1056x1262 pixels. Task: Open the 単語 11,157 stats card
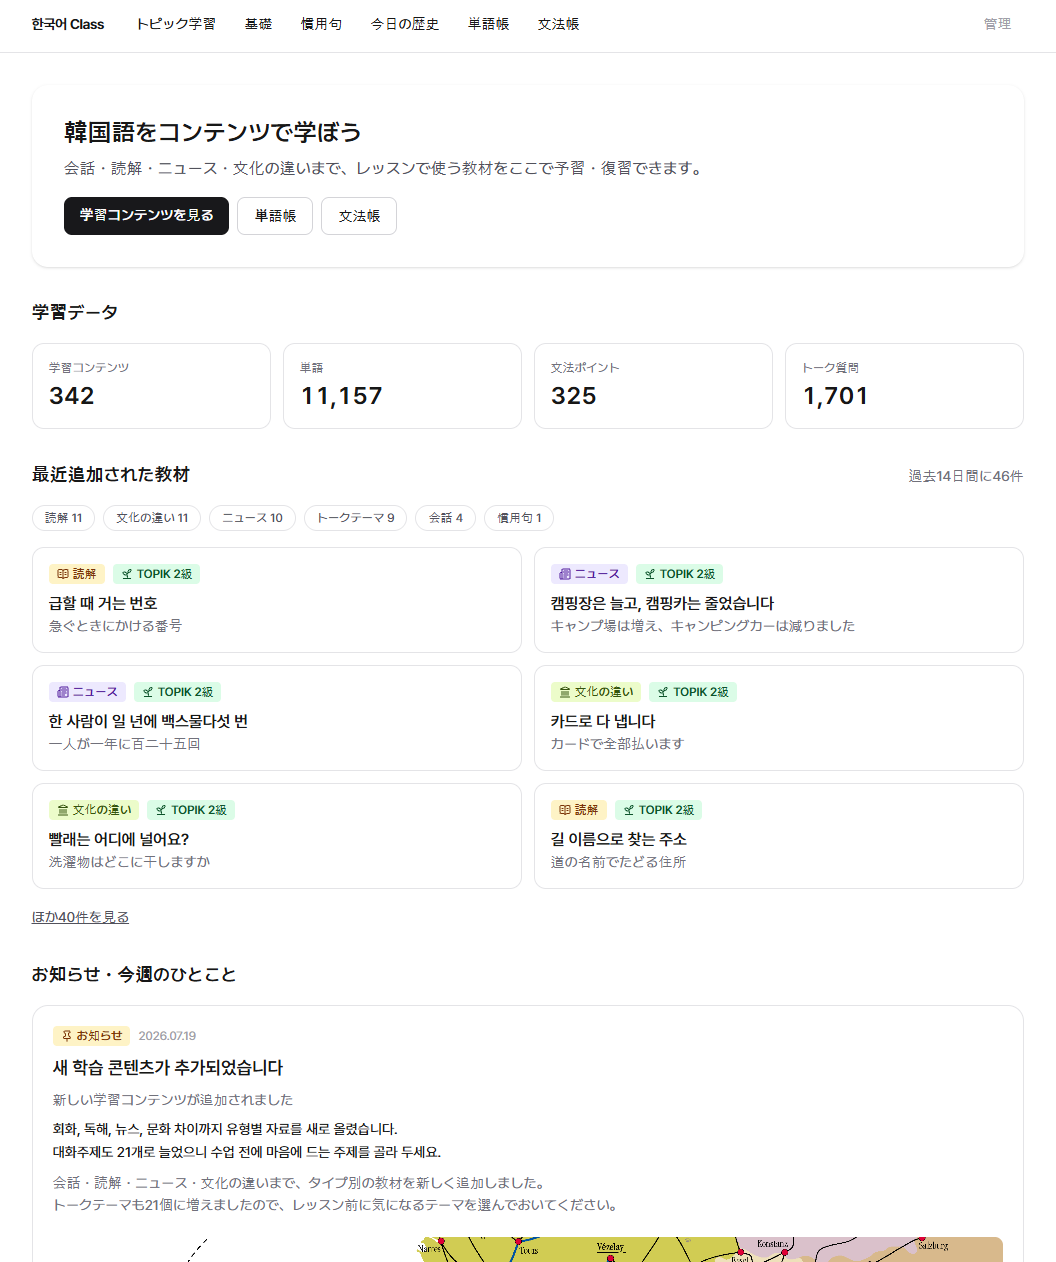pos(402,386)
